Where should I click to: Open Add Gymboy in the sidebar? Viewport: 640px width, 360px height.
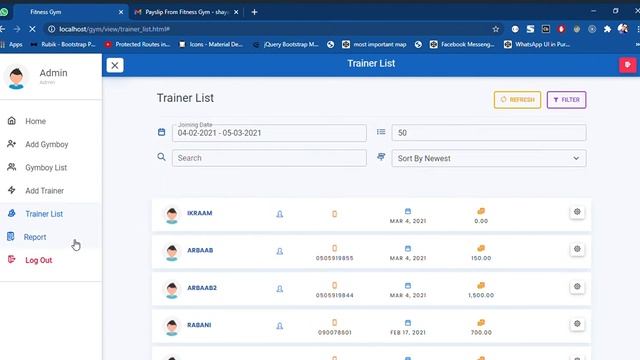click(x=47, y=144)
